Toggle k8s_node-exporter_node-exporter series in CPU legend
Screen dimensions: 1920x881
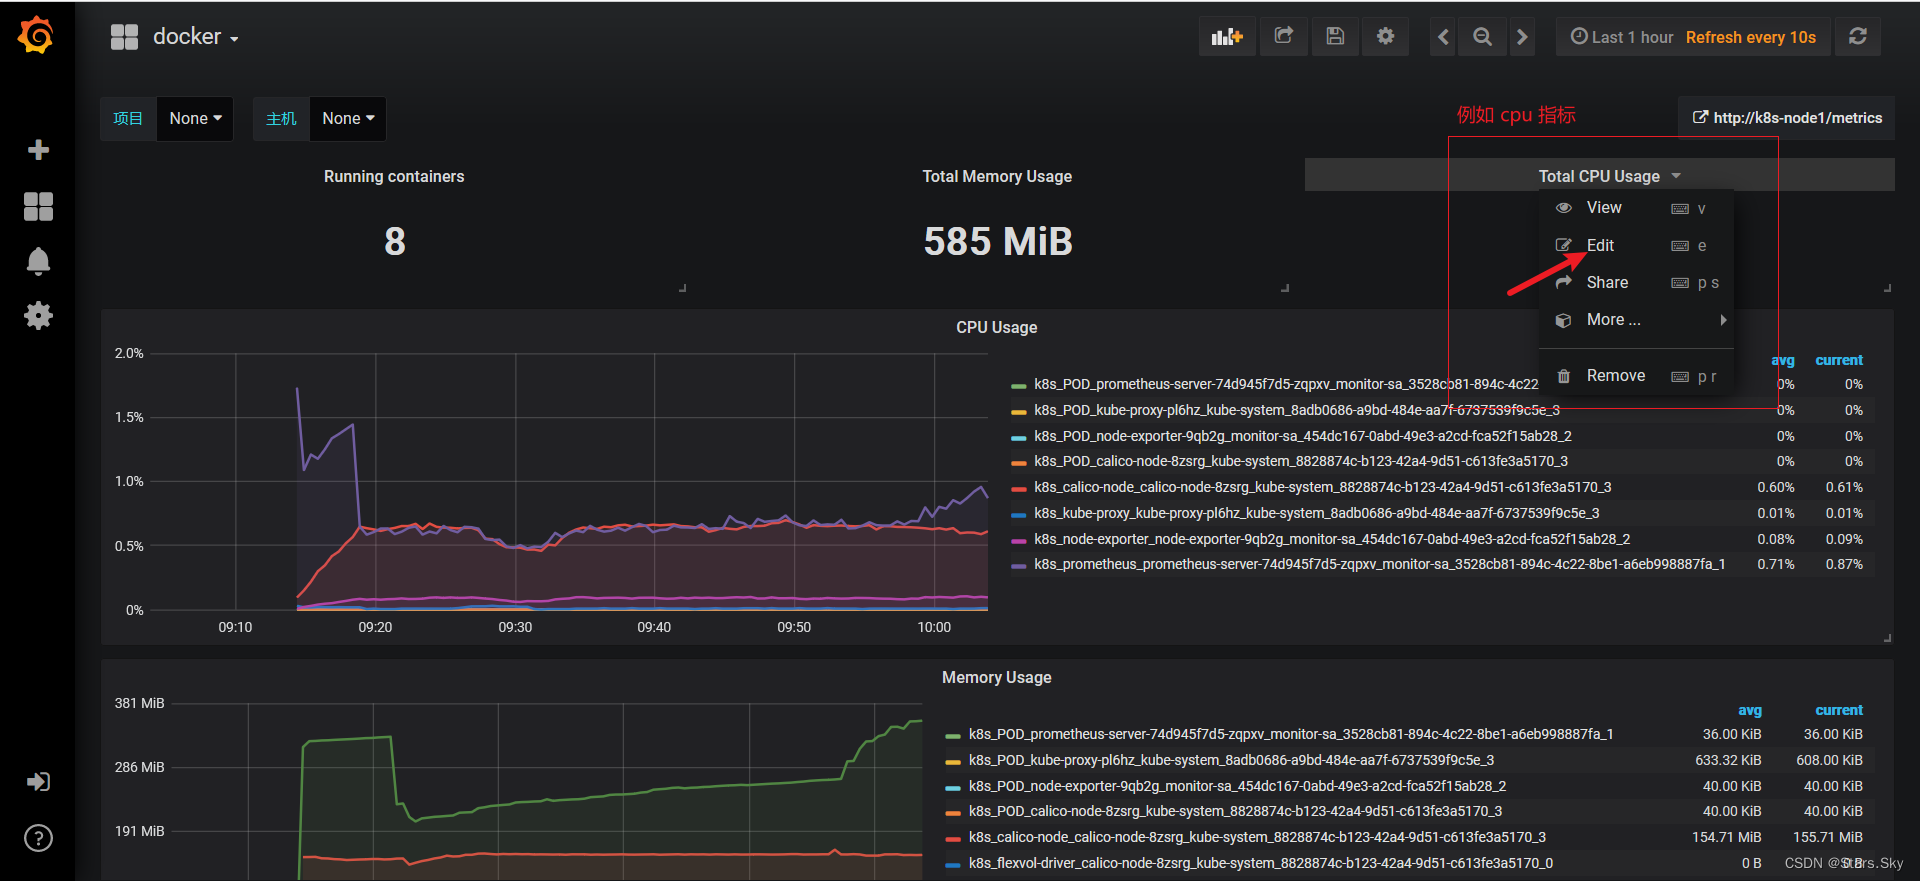(x=1332, y=539)
